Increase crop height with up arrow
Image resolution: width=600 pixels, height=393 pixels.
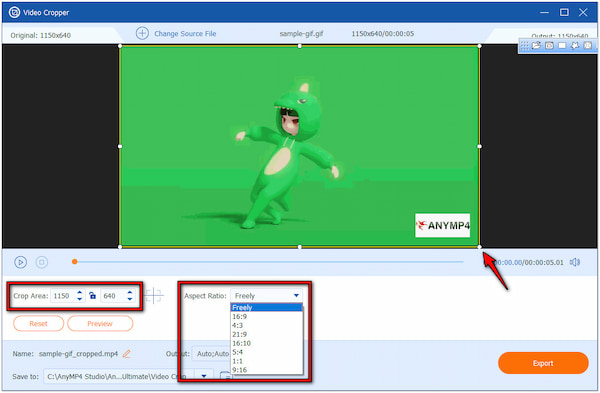[x=130, y=293]
